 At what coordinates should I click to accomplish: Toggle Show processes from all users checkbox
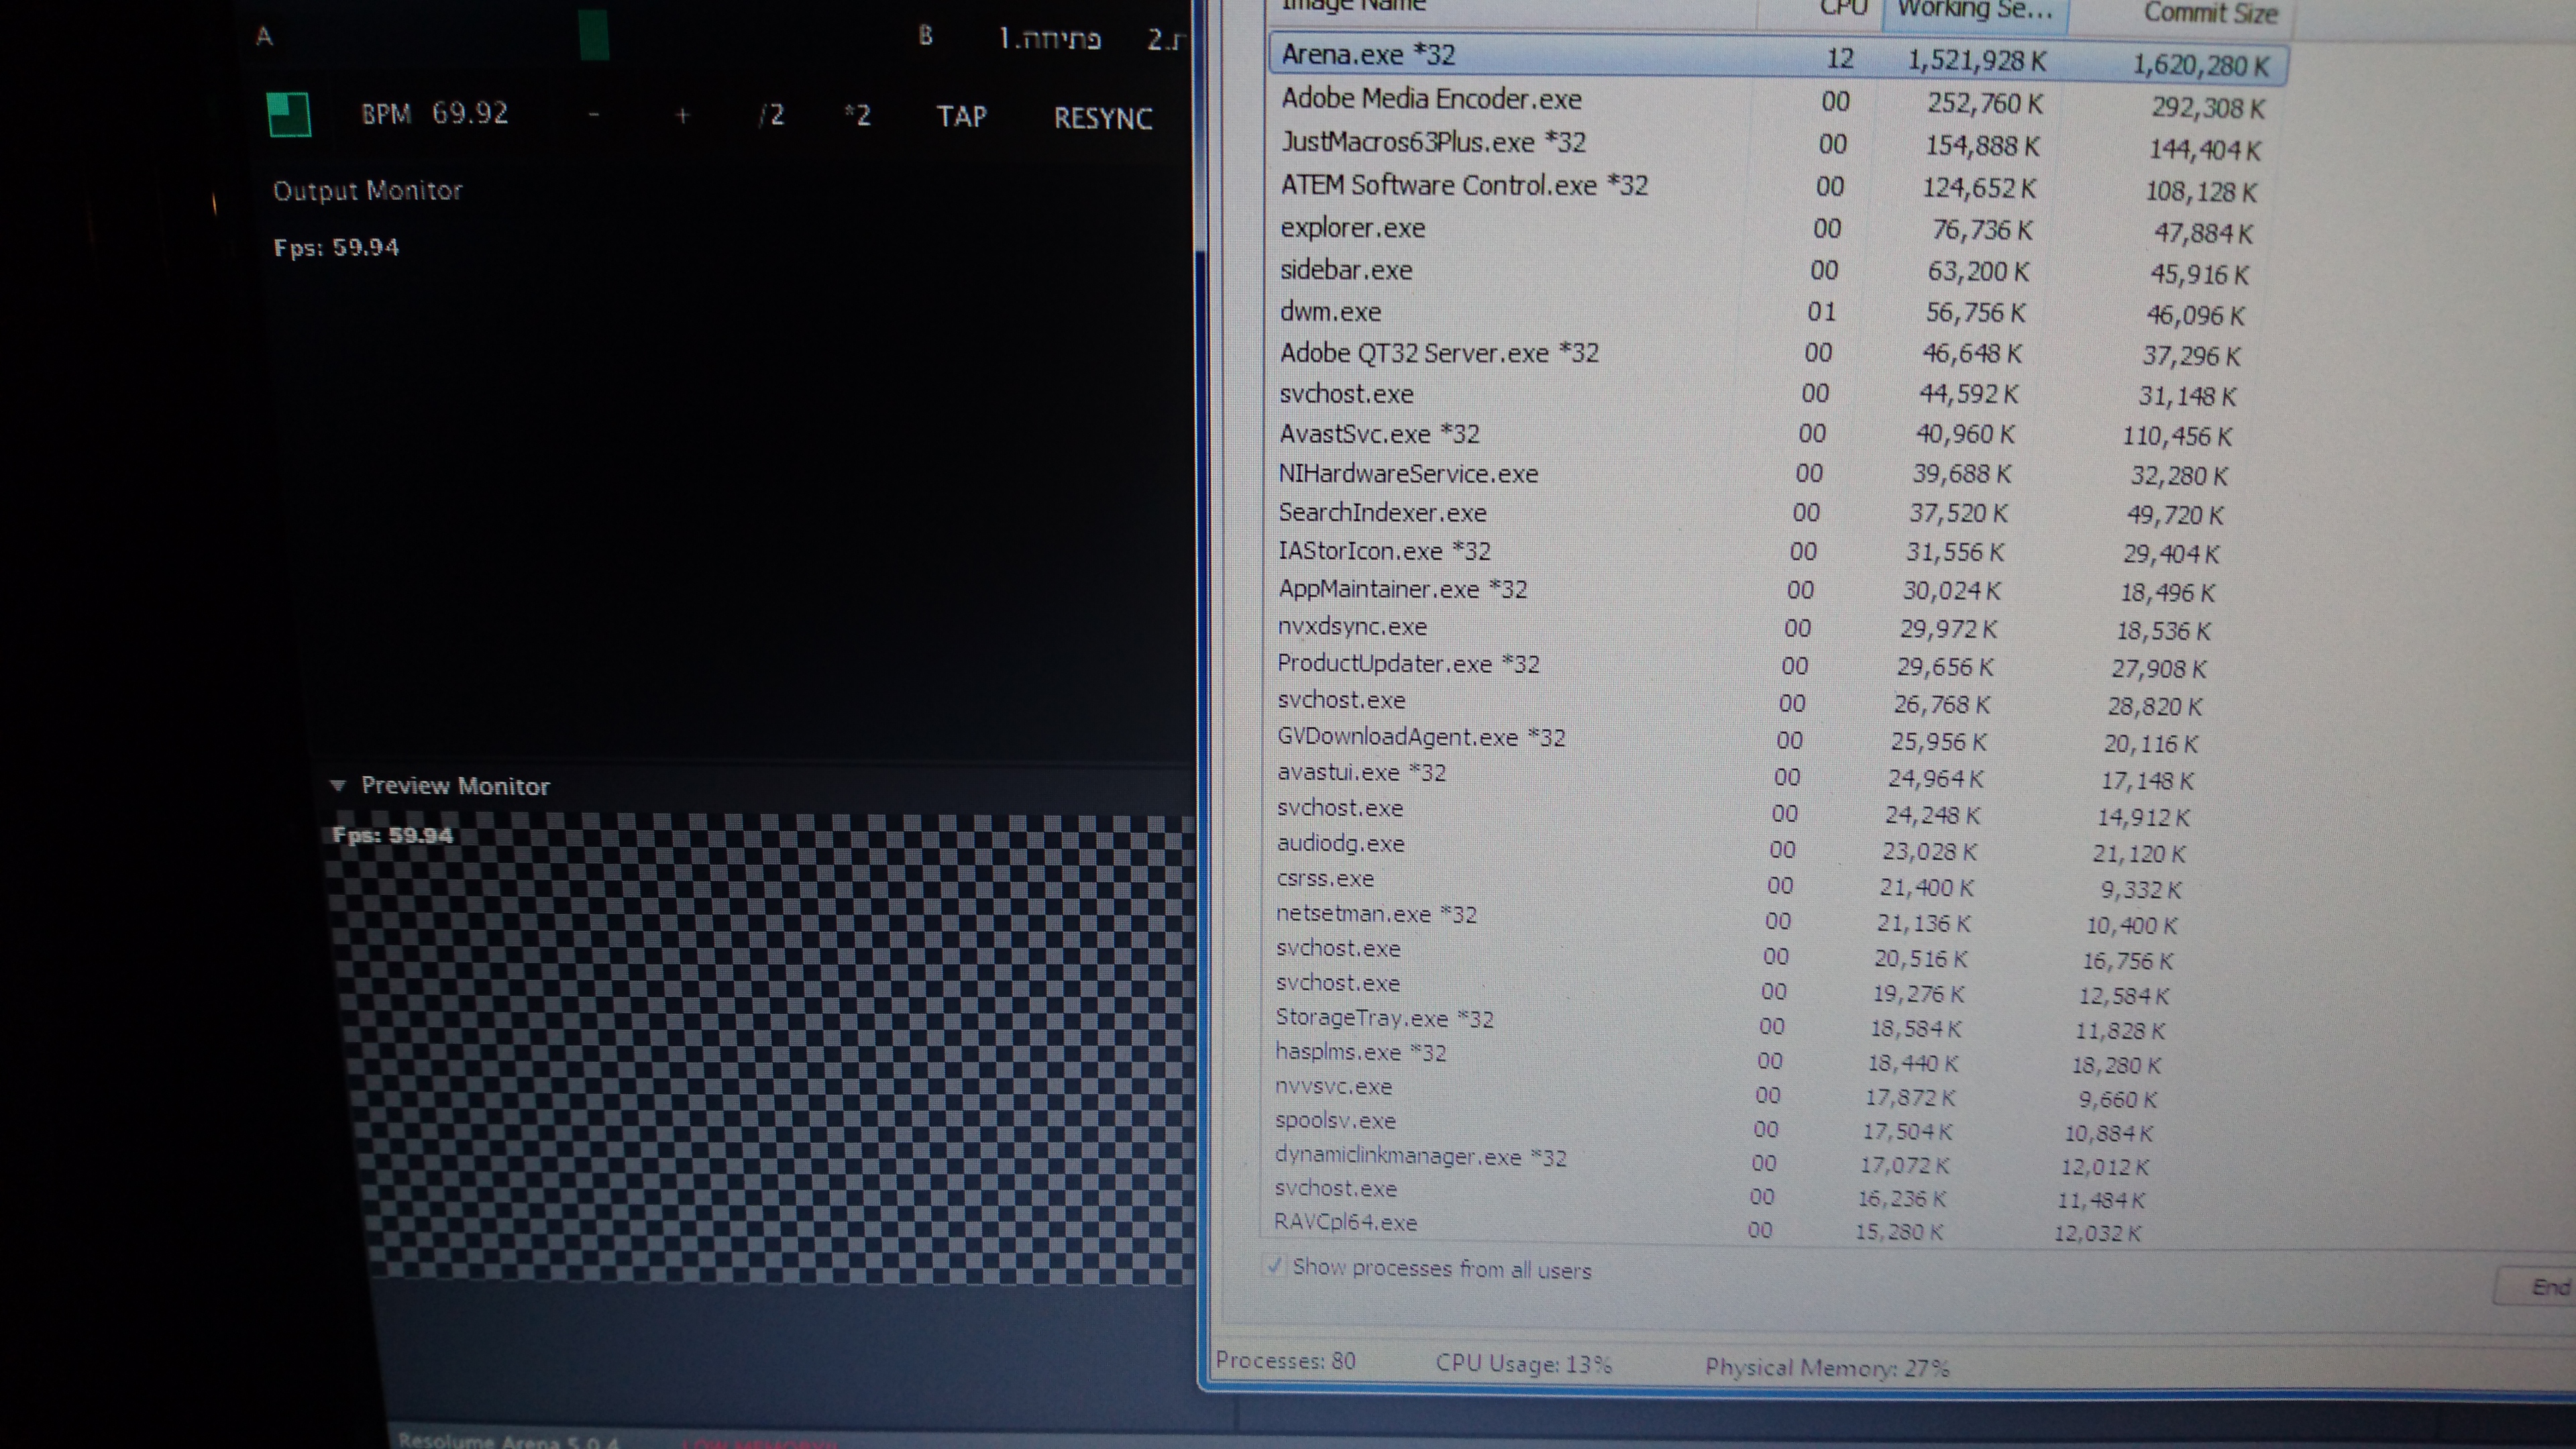point(1274,1265)
